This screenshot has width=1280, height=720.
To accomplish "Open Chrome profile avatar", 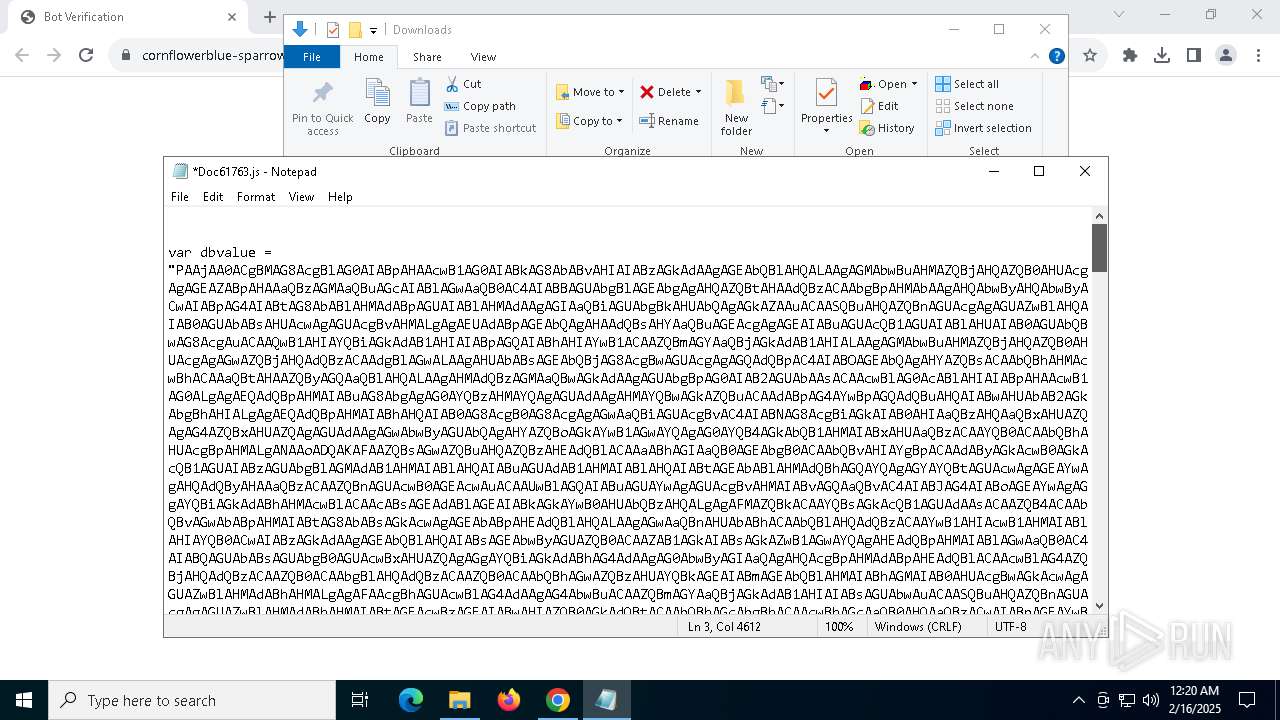I will [1226, 56].
